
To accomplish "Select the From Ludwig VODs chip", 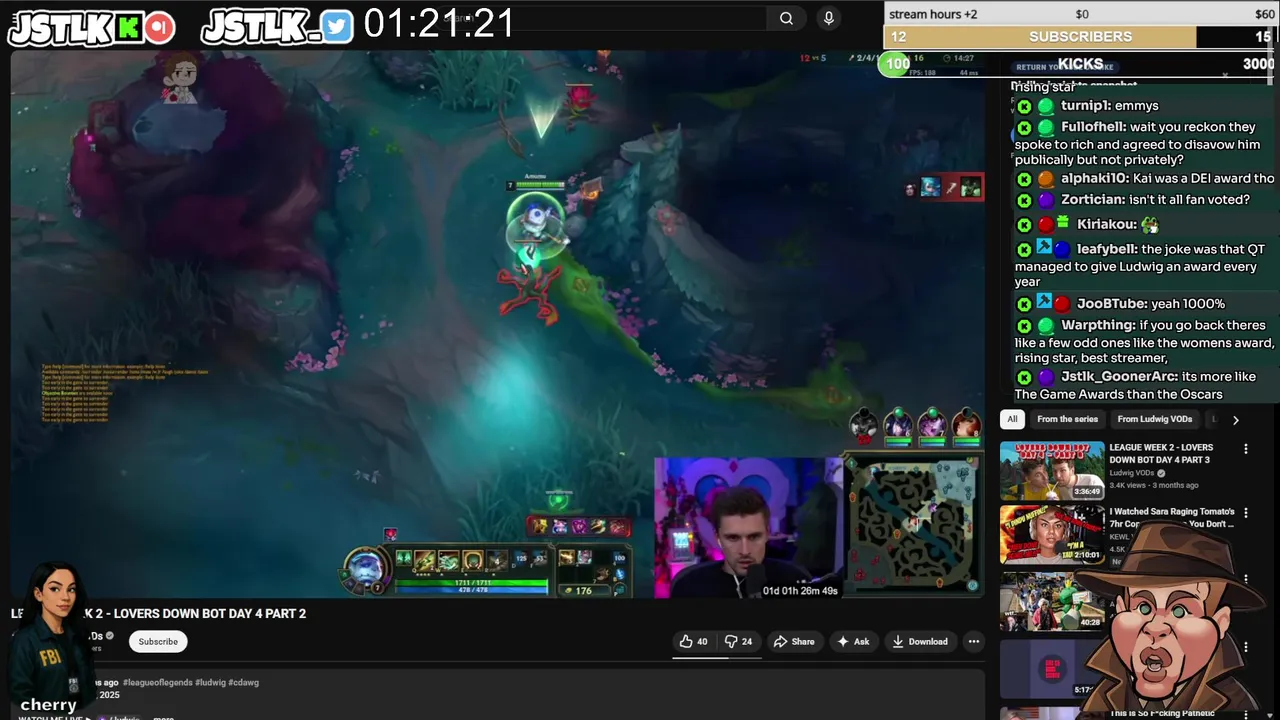I will tap(1154, 419).
